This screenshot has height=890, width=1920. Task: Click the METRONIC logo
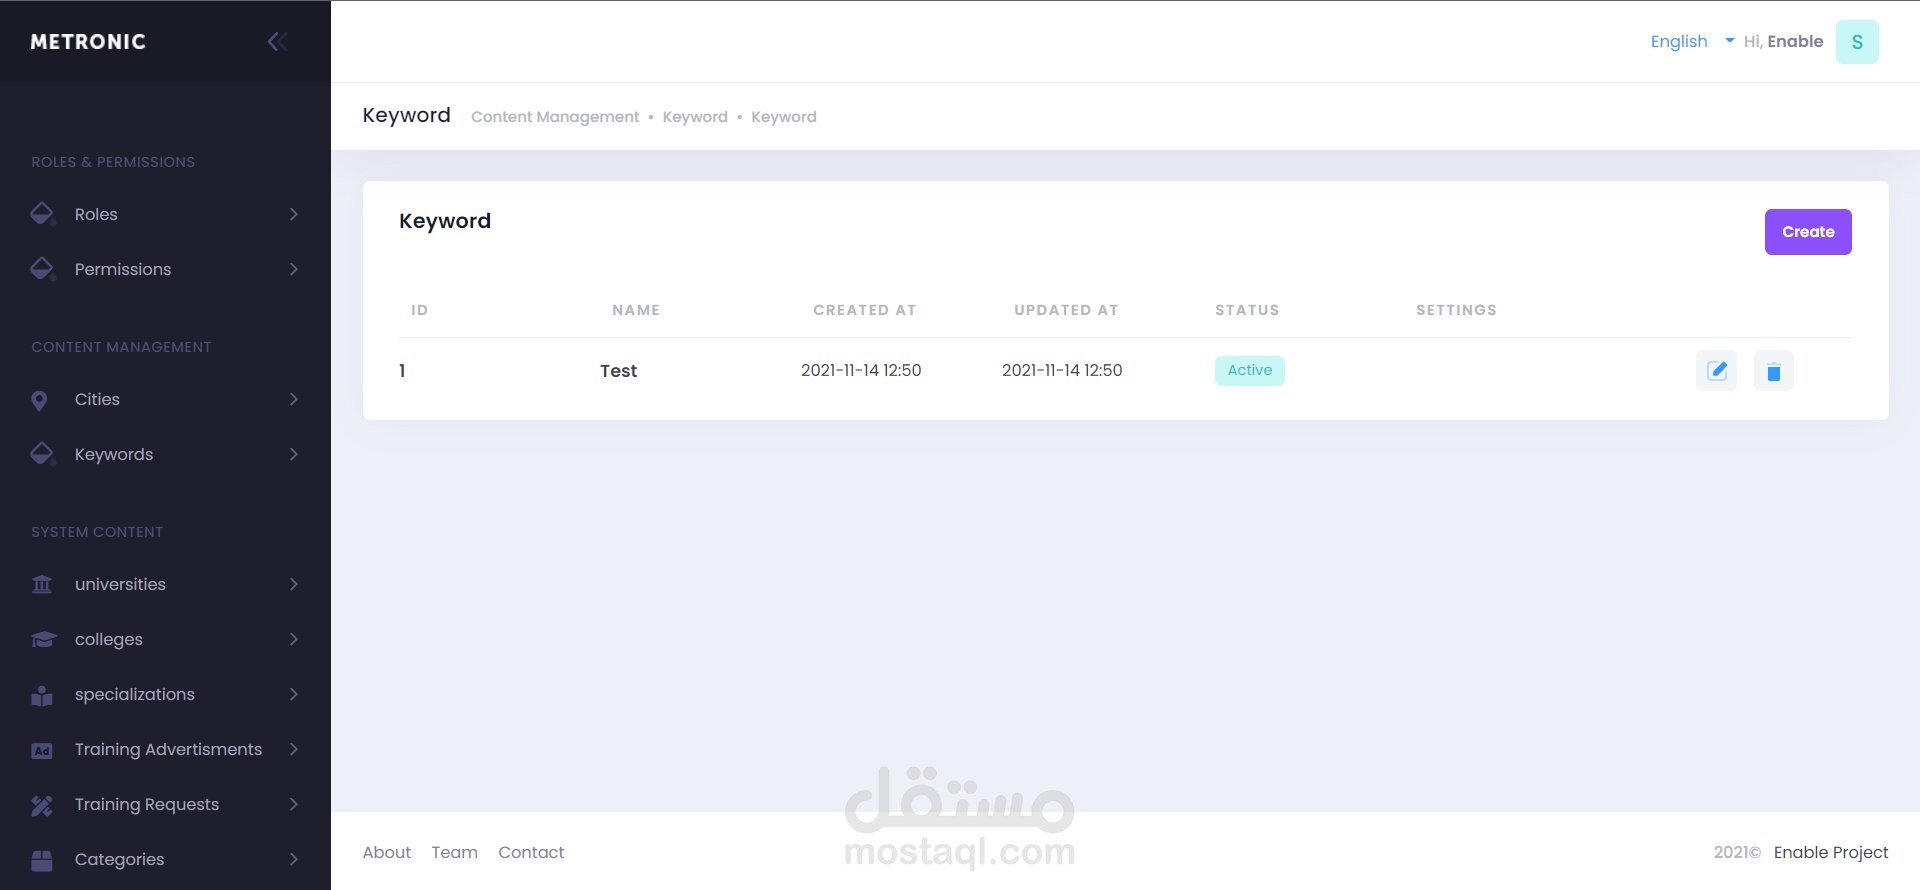(x=88, y=42)
